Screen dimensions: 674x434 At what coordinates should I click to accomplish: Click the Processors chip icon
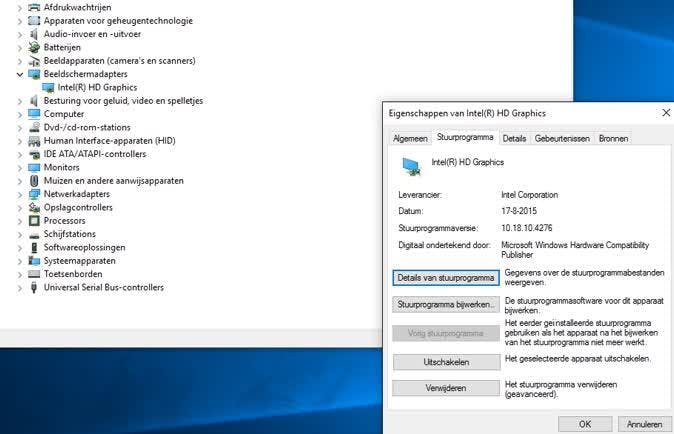[34, 220]
